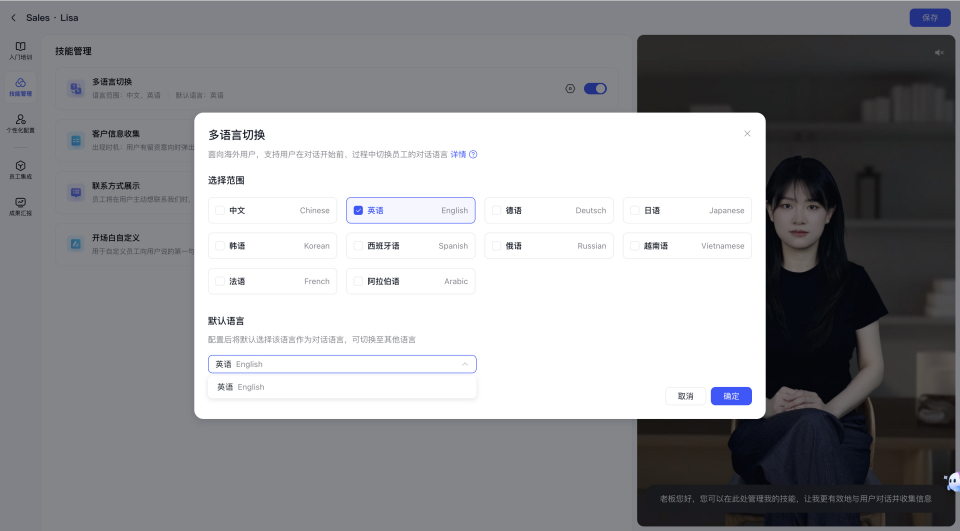Image resolution: width=960 pixels, height=531 pixels.
Task: Uncheck the 英语 English language checkbox
Action: (x=358, y=211)
